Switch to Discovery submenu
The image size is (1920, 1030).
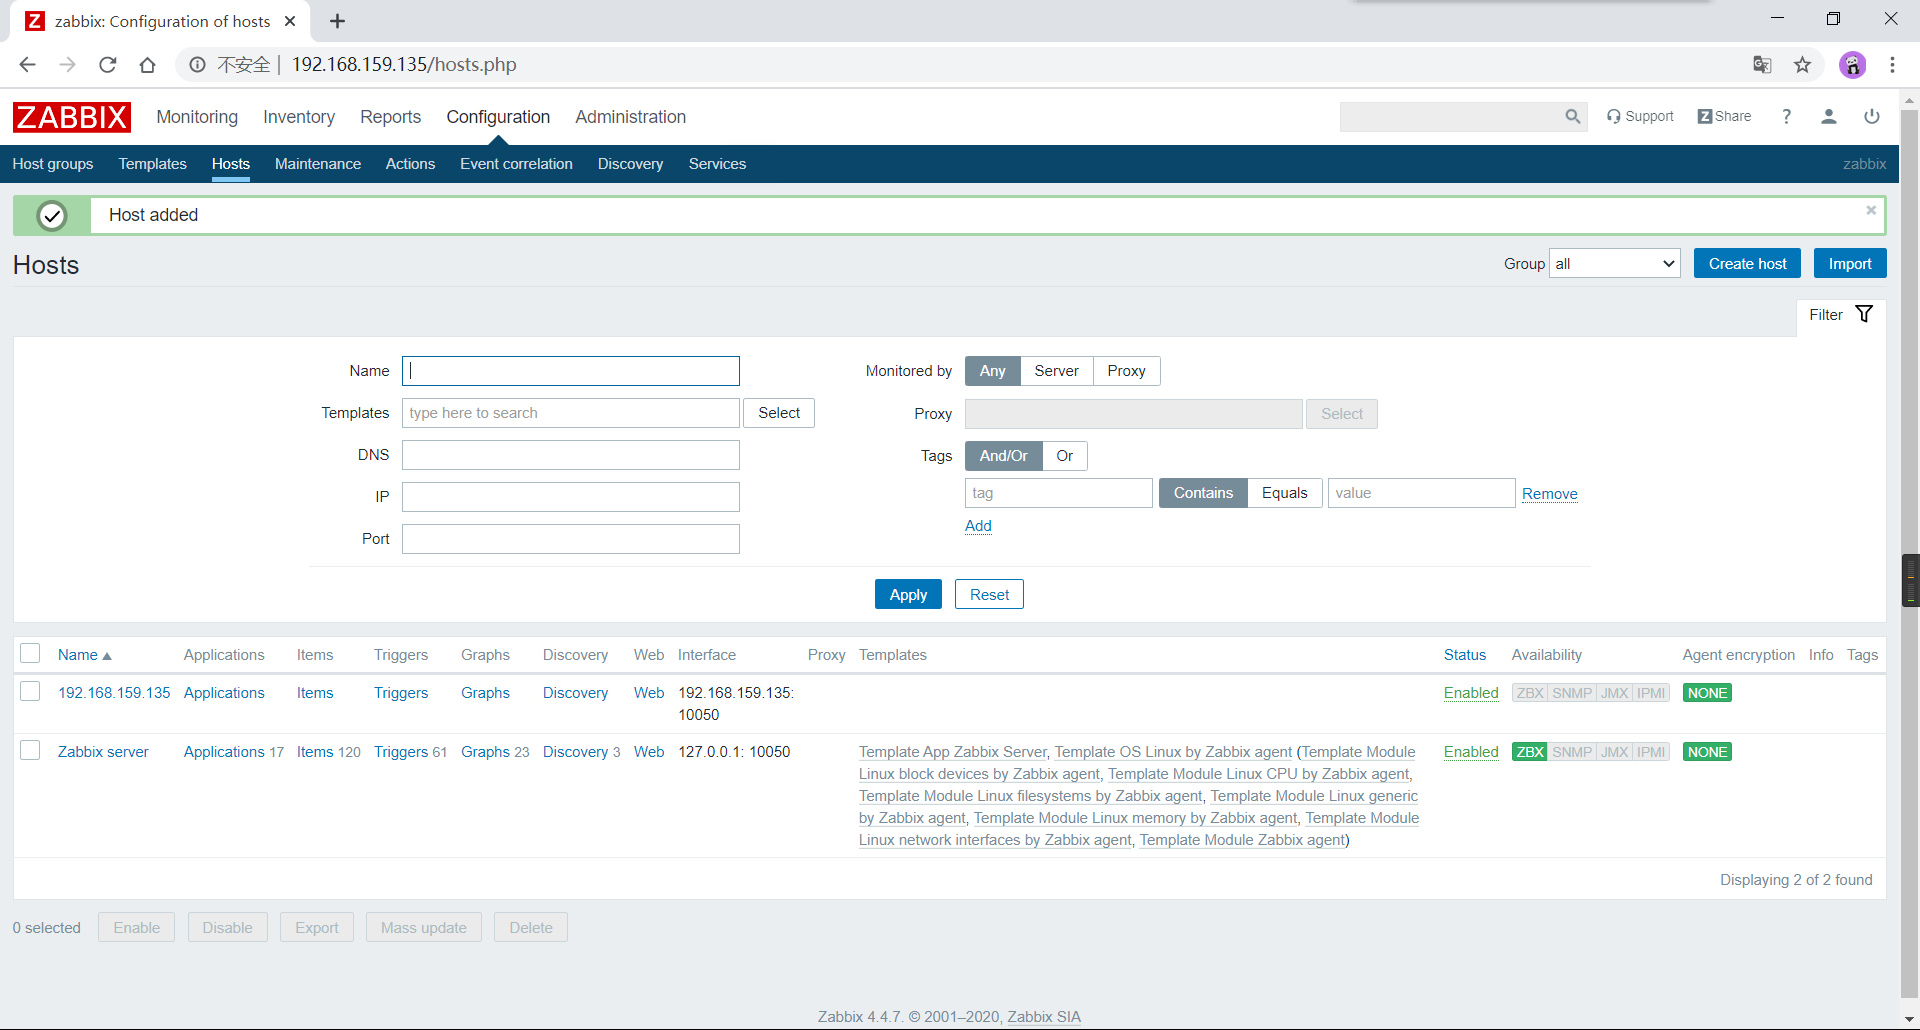(630, 164)
